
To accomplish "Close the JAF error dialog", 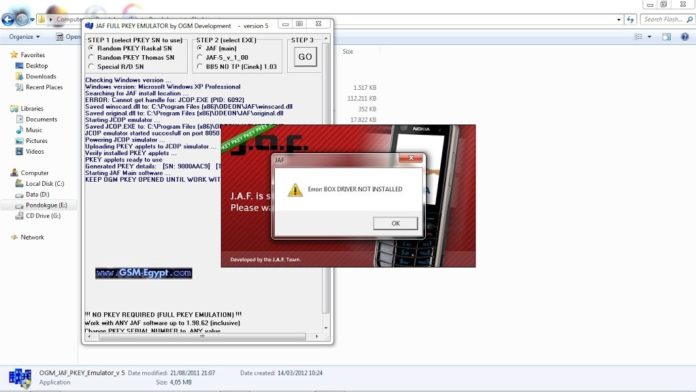I will tap(411, 158).
